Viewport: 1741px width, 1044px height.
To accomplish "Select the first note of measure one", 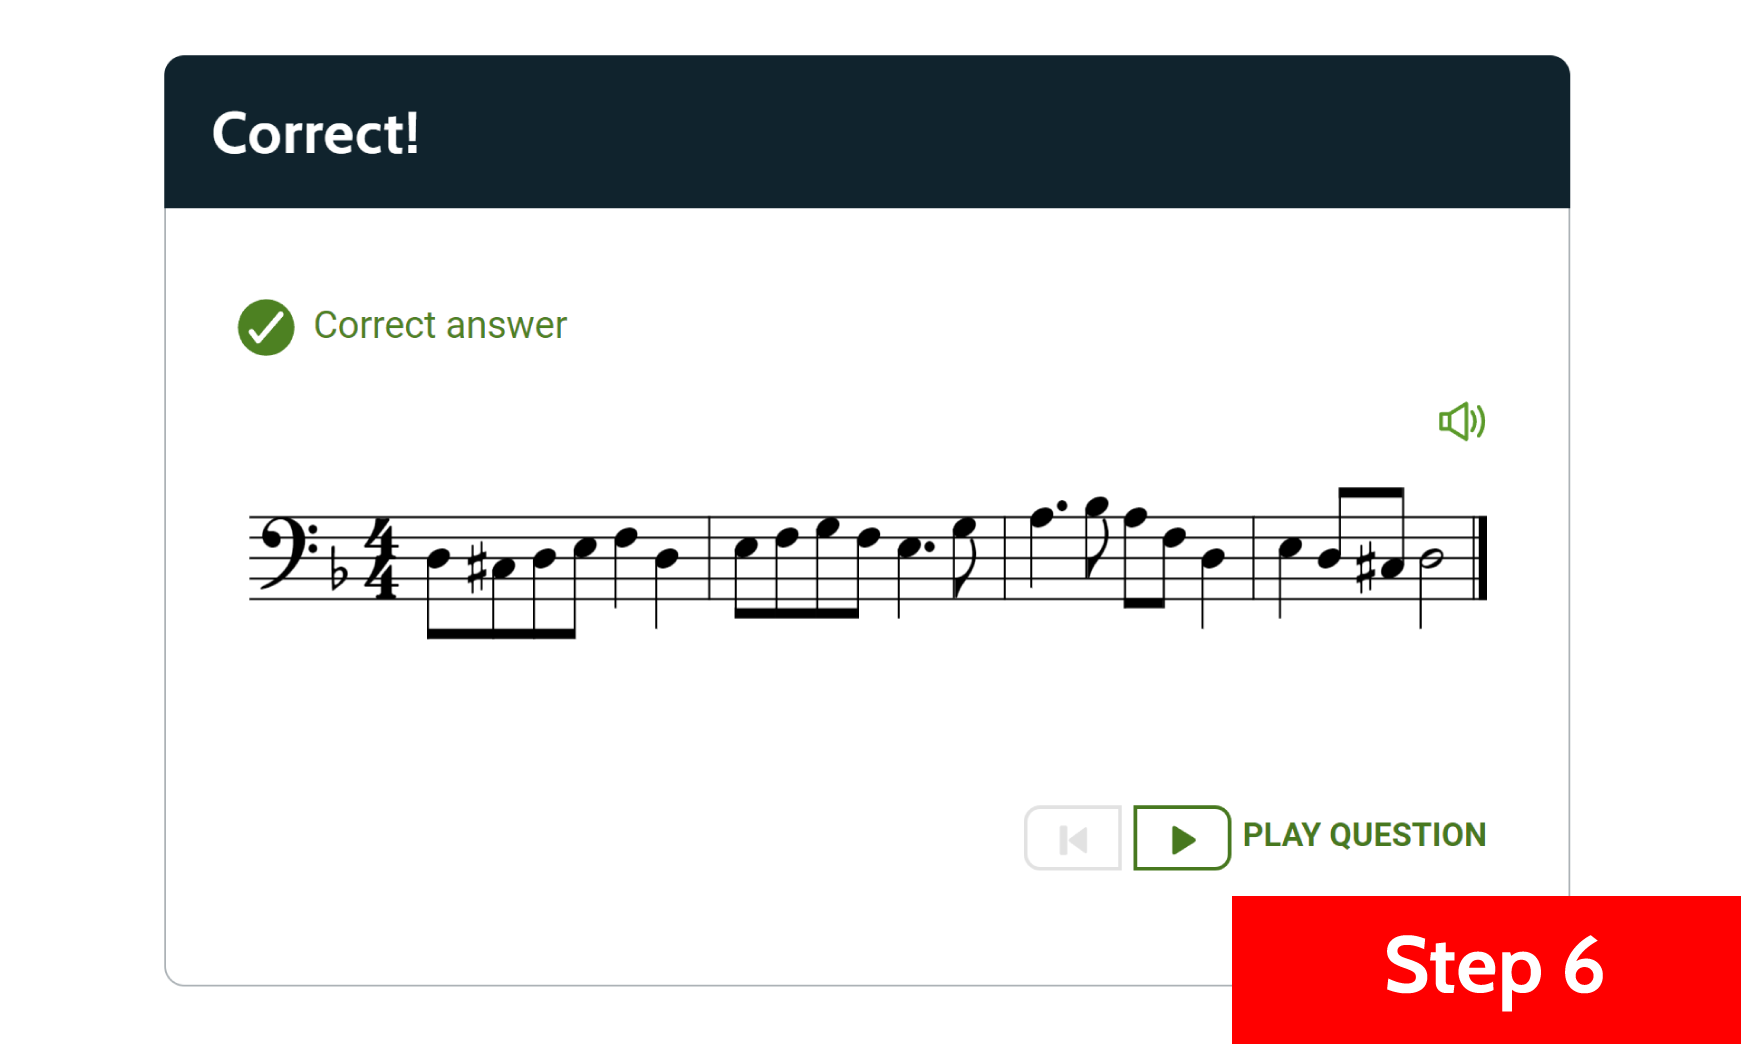I will tap(438, 558).
